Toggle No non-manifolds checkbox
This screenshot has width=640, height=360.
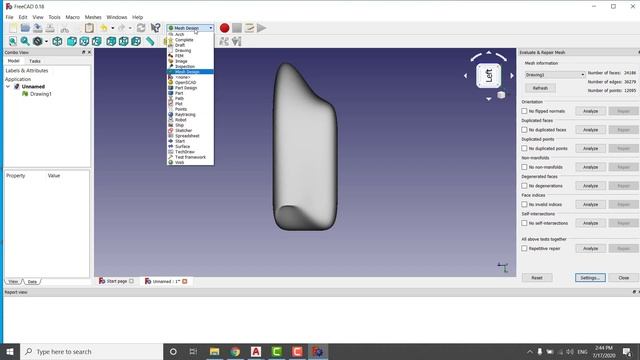tap(524, 167)
